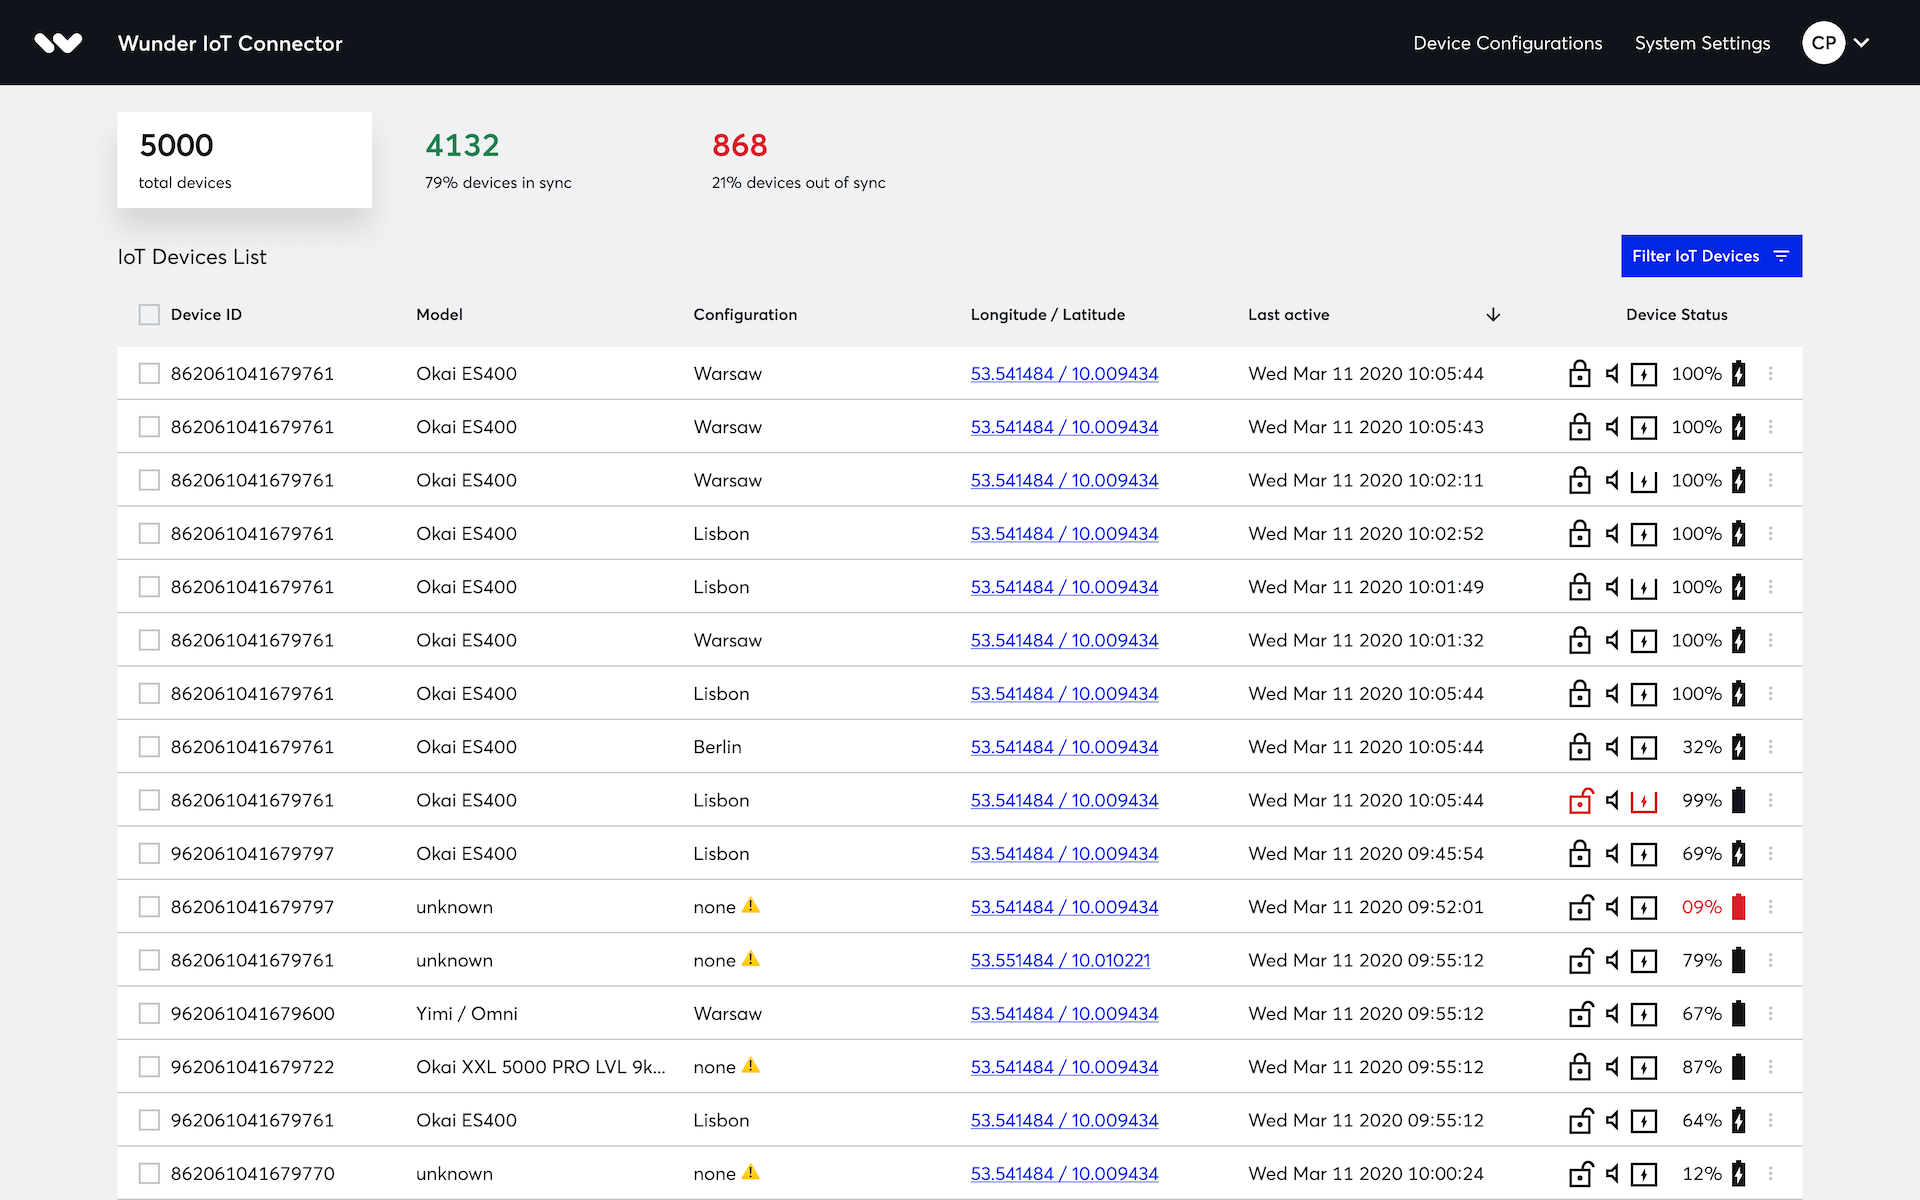Click the 5000 total devices card
The height and width of the screenshot is (1200, 1920).
click(244, 160)
